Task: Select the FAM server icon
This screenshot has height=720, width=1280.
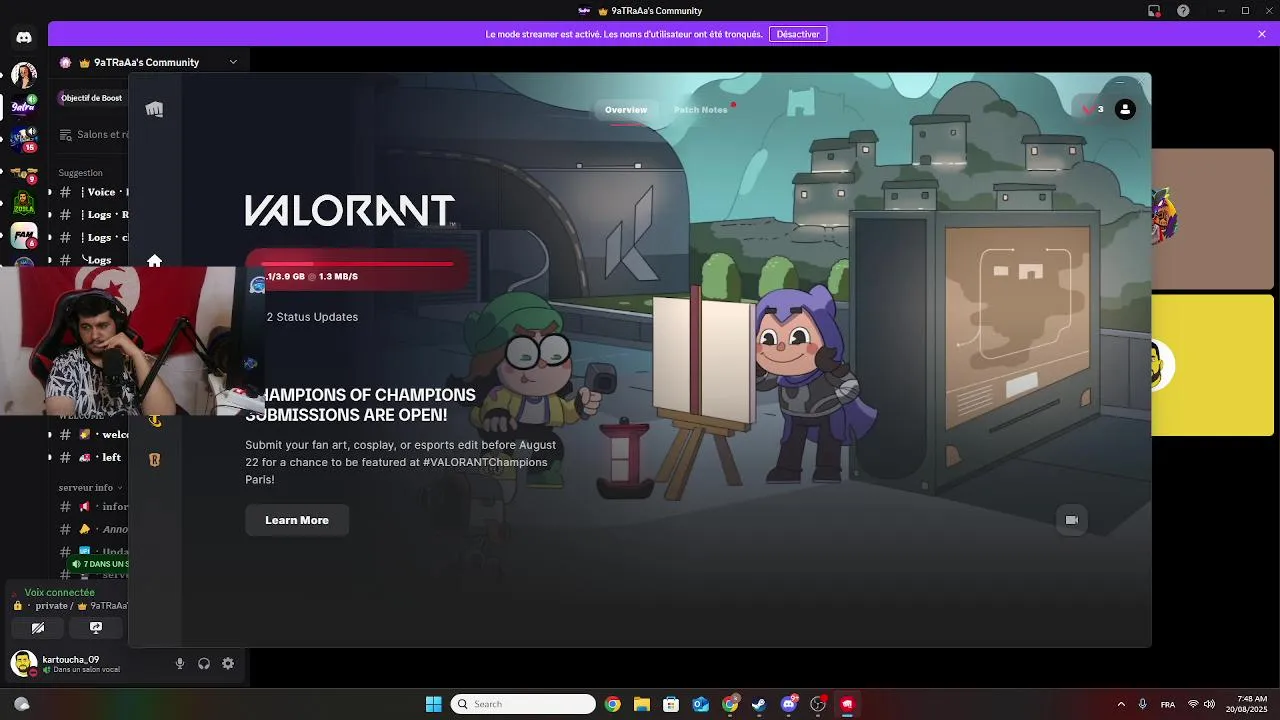Action: [24, 236]
